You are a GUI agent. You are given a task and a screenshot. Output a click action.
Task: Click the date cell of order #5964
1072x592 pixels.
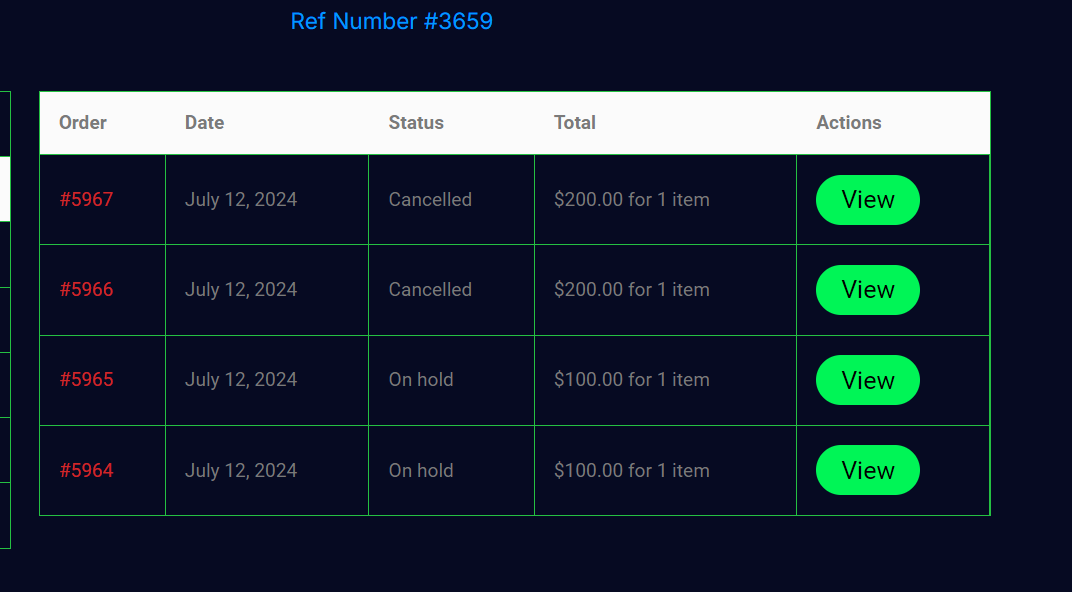tap(241, 470)
